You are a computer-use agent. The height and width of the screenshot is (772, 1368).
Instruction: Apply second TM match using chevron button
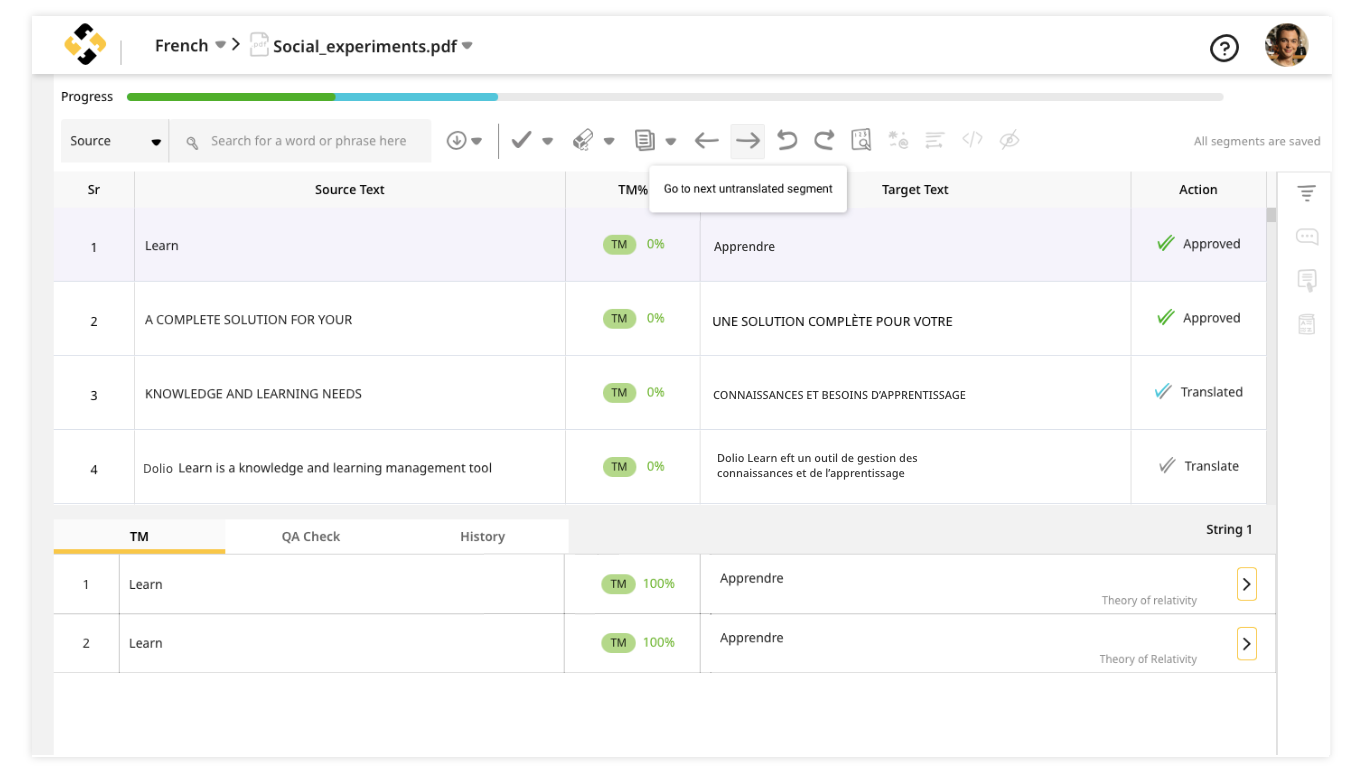pyautogui.click(x=1246, y=644)
